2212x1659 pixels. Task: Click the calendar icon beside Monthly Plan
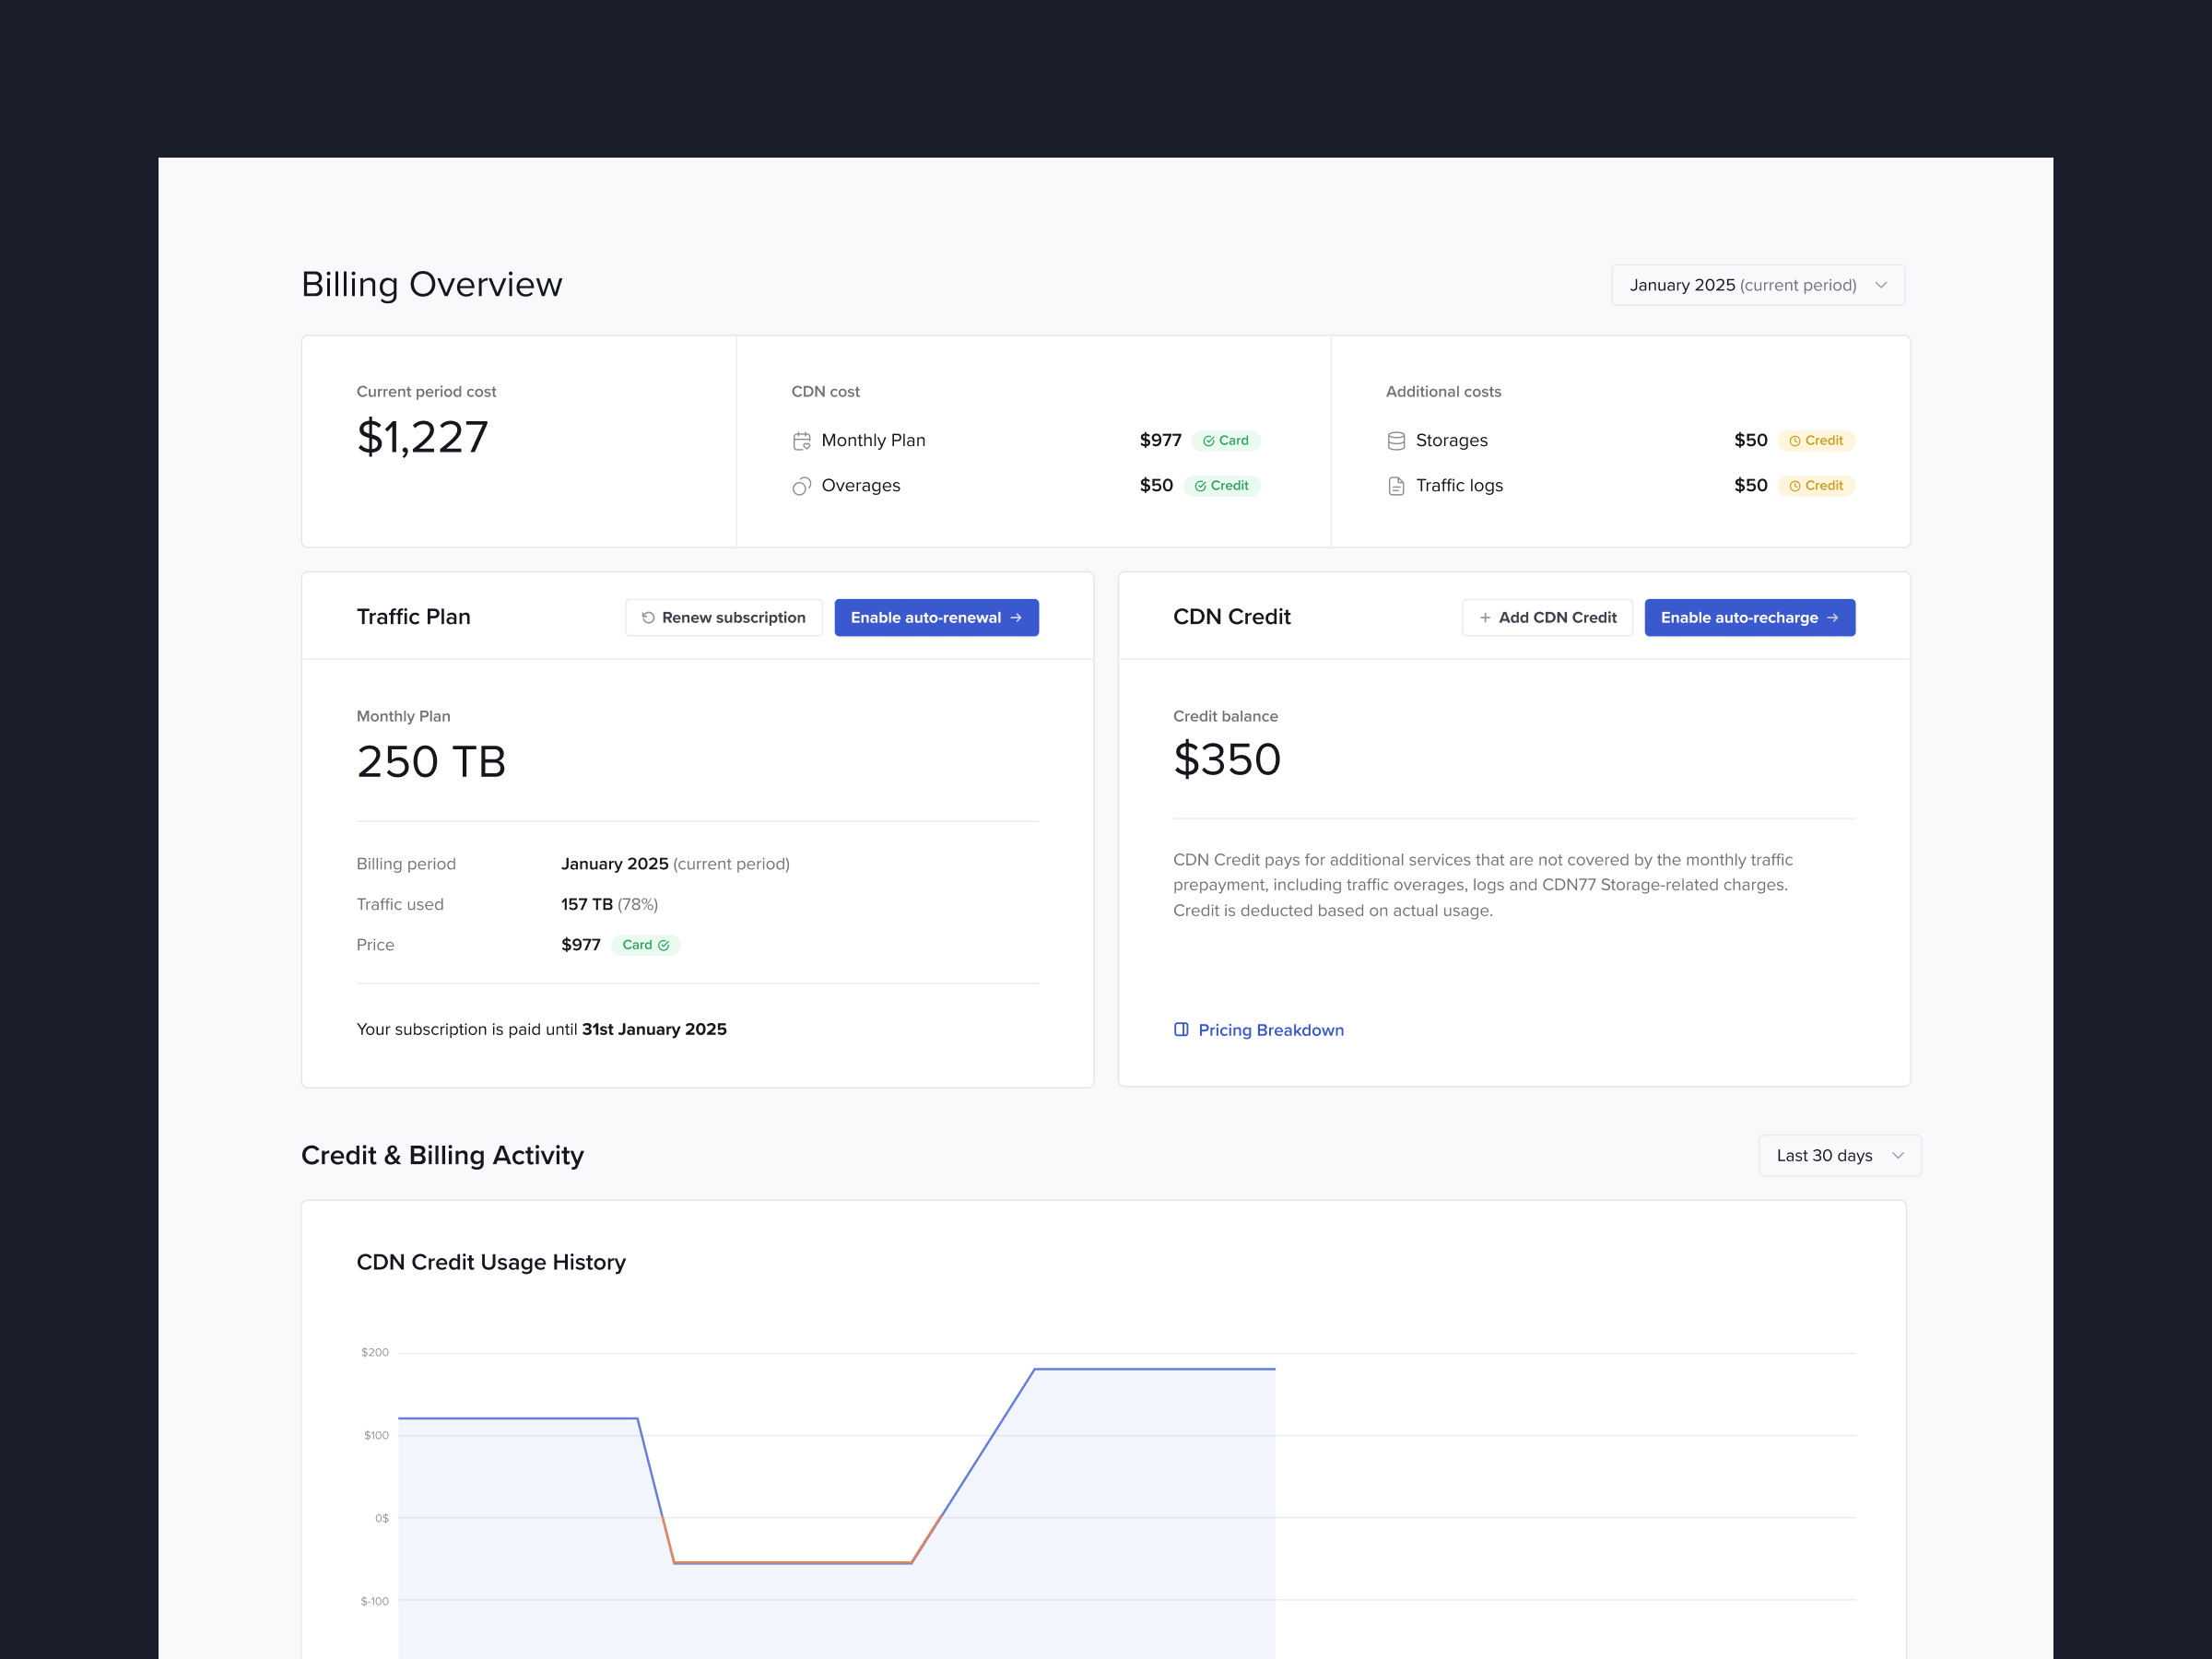coord(801,440)
